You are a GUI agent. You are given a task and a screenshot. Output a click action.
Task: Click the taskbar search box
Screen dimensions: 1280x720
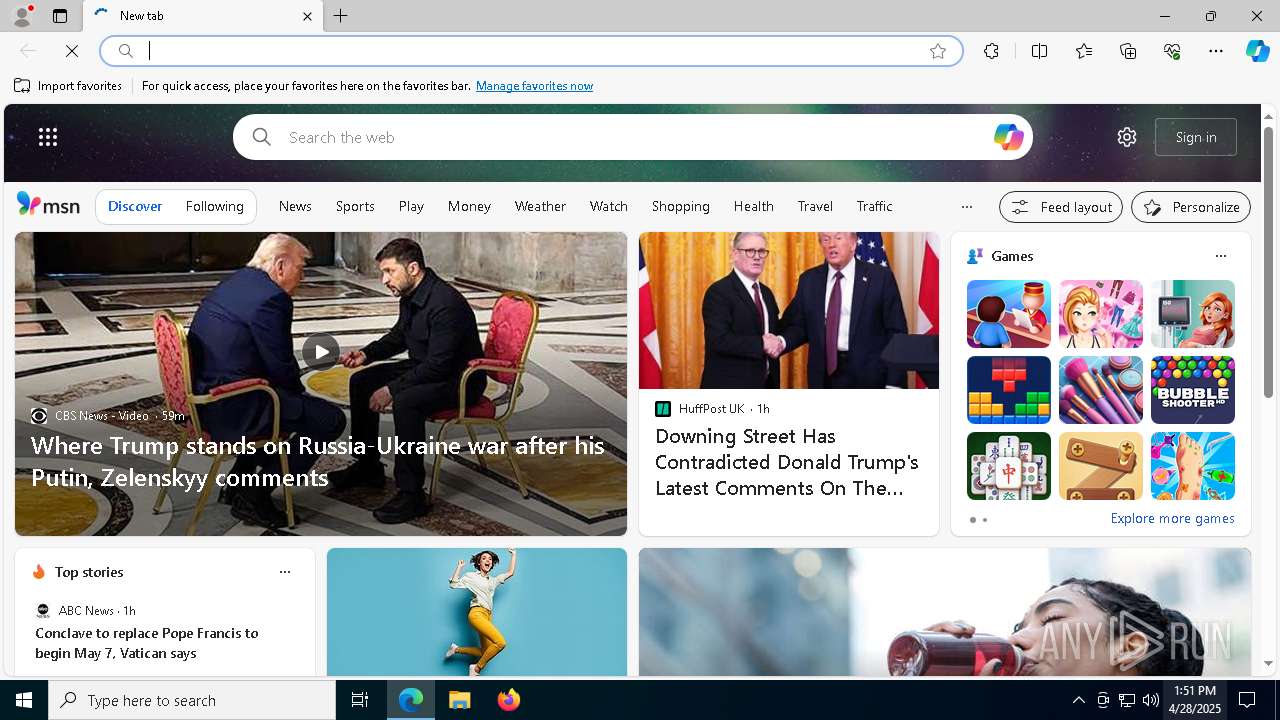tap(192, 700)
